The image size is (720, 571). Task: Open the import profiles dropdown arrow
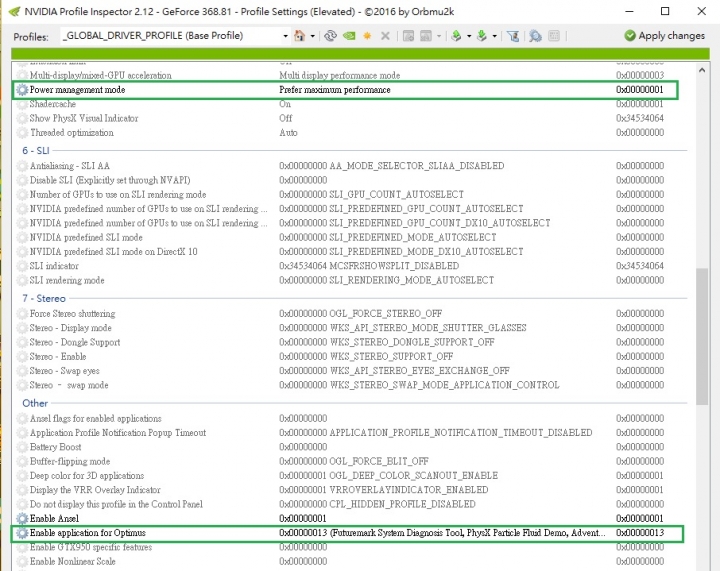[x=495, y=36]
